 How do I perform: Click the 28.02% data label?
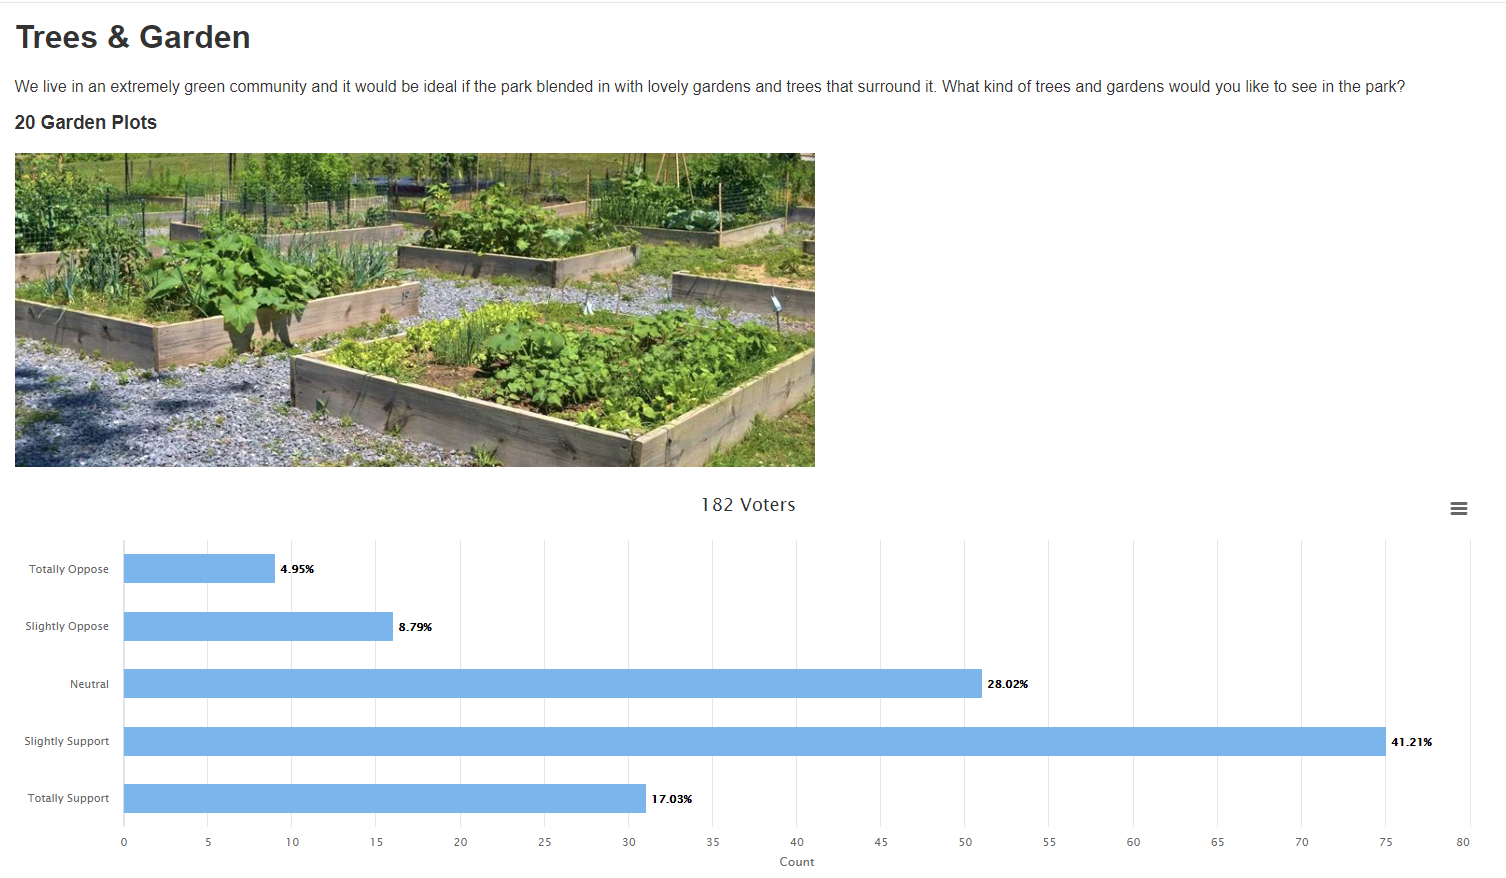coord(1008,684)
